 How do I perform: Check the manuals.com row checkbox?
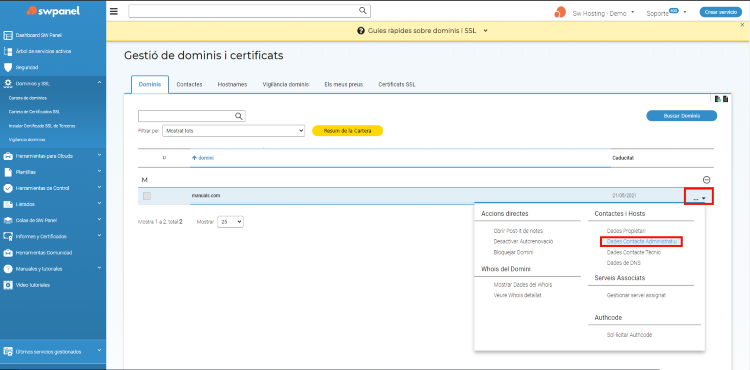pos(147,196)
